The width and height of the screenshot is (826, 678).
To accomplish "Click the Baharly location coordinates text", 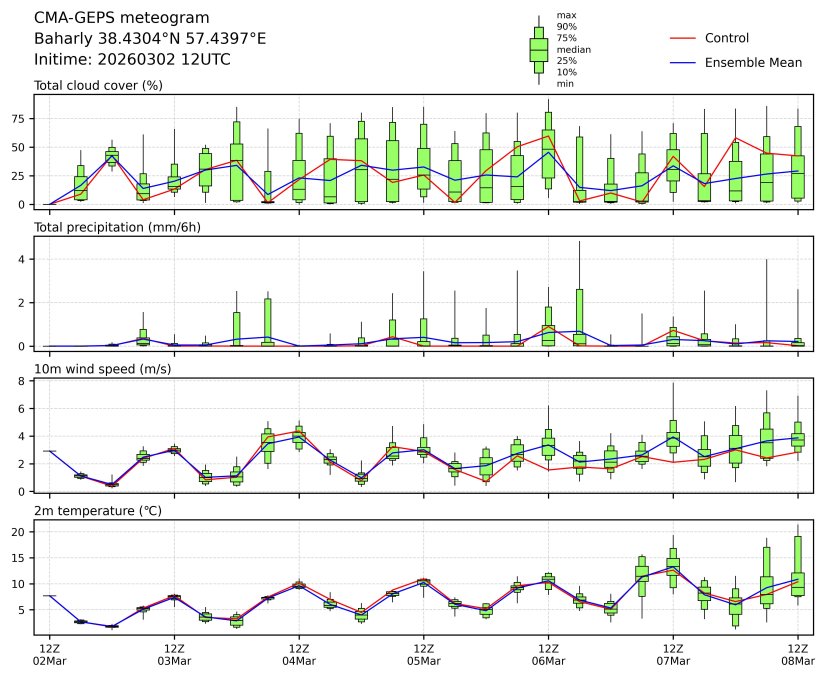I will tap(150, 39).
